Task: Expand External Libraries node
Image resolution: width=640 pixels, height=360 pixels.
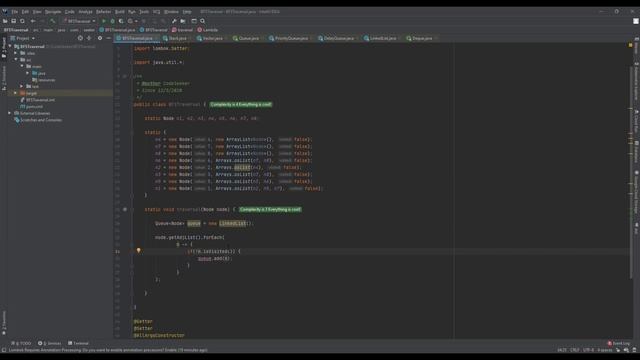Action: pyautogui.click(x=10, y=113)
